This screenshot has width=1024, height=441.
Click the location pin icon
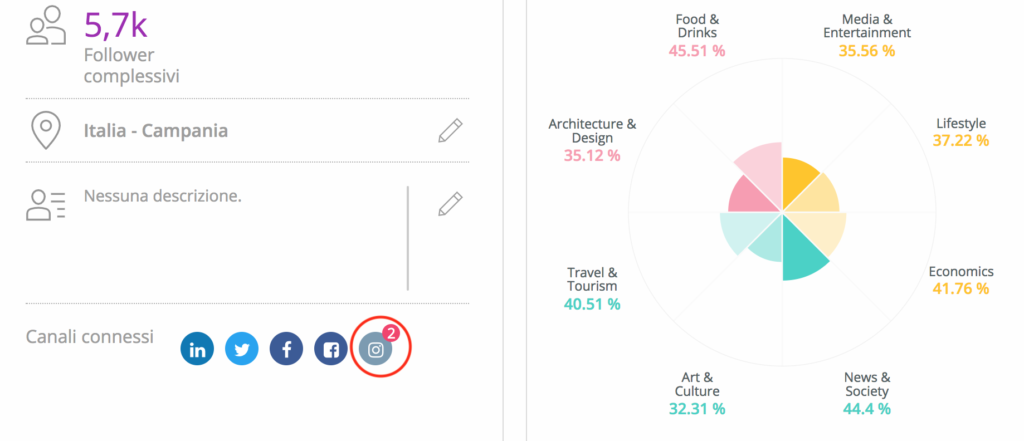click(46, 131)
